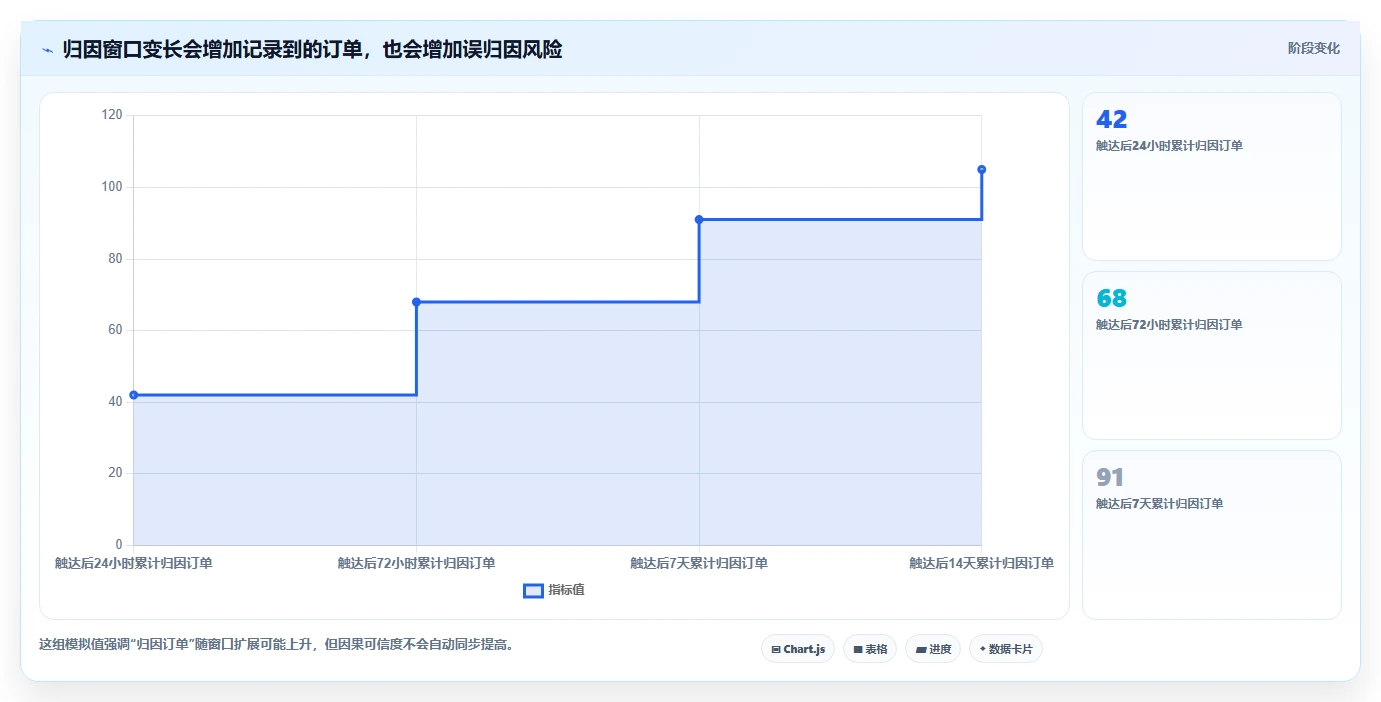Click x-axis label 触达后7天累计归因订单
The width and height of the screenshot is (1381, 702).
[x=699, y=563]
